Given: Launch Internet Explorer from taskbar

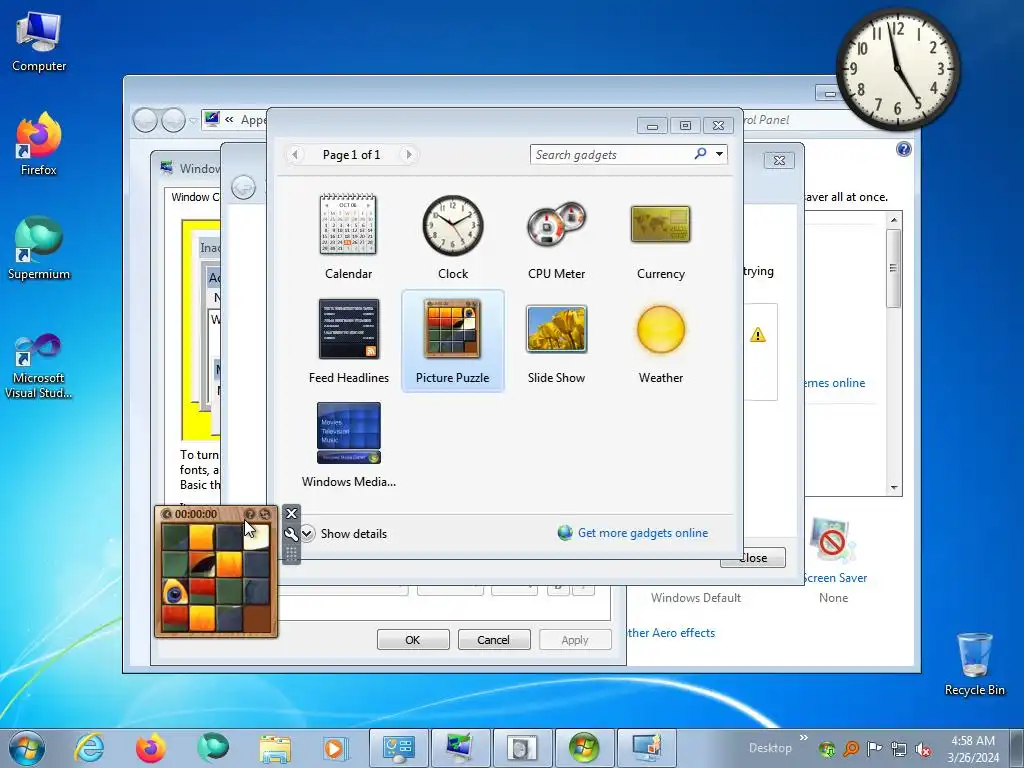Looking at the screenshot, I should [89, 748].
